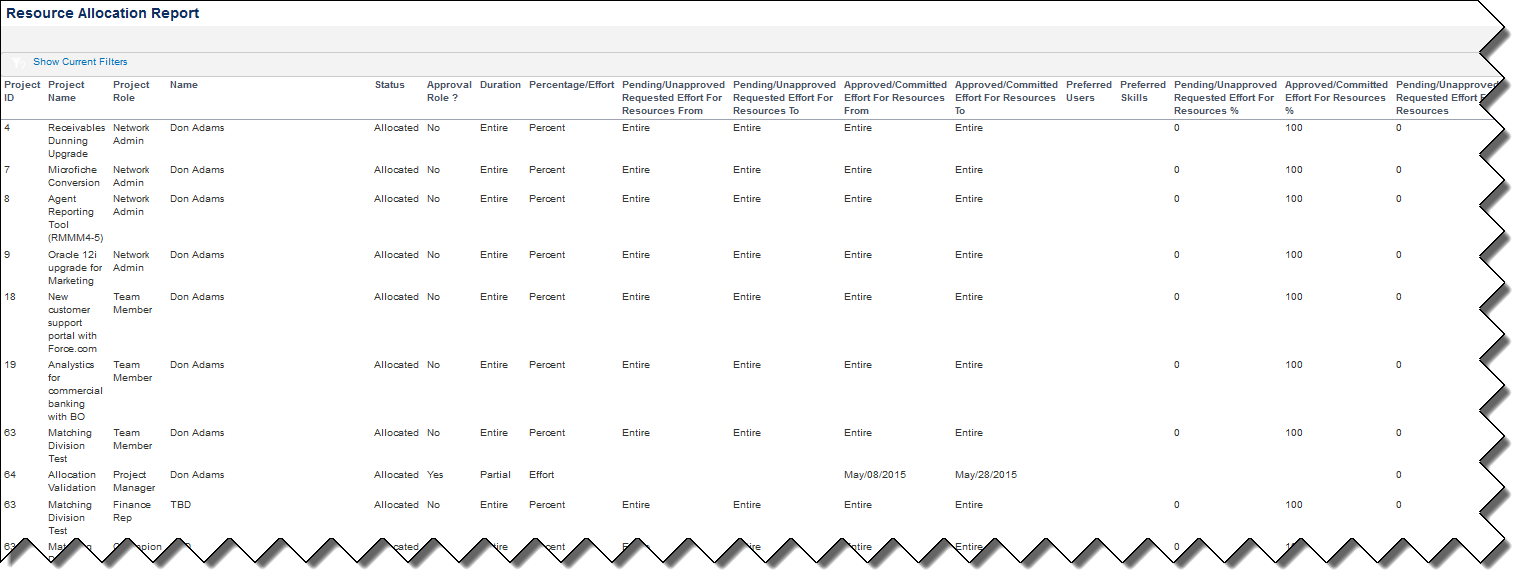Click the May/28/2015 date cell
Viewport: 1520px width, 579px height.
[x=986, y=475]
